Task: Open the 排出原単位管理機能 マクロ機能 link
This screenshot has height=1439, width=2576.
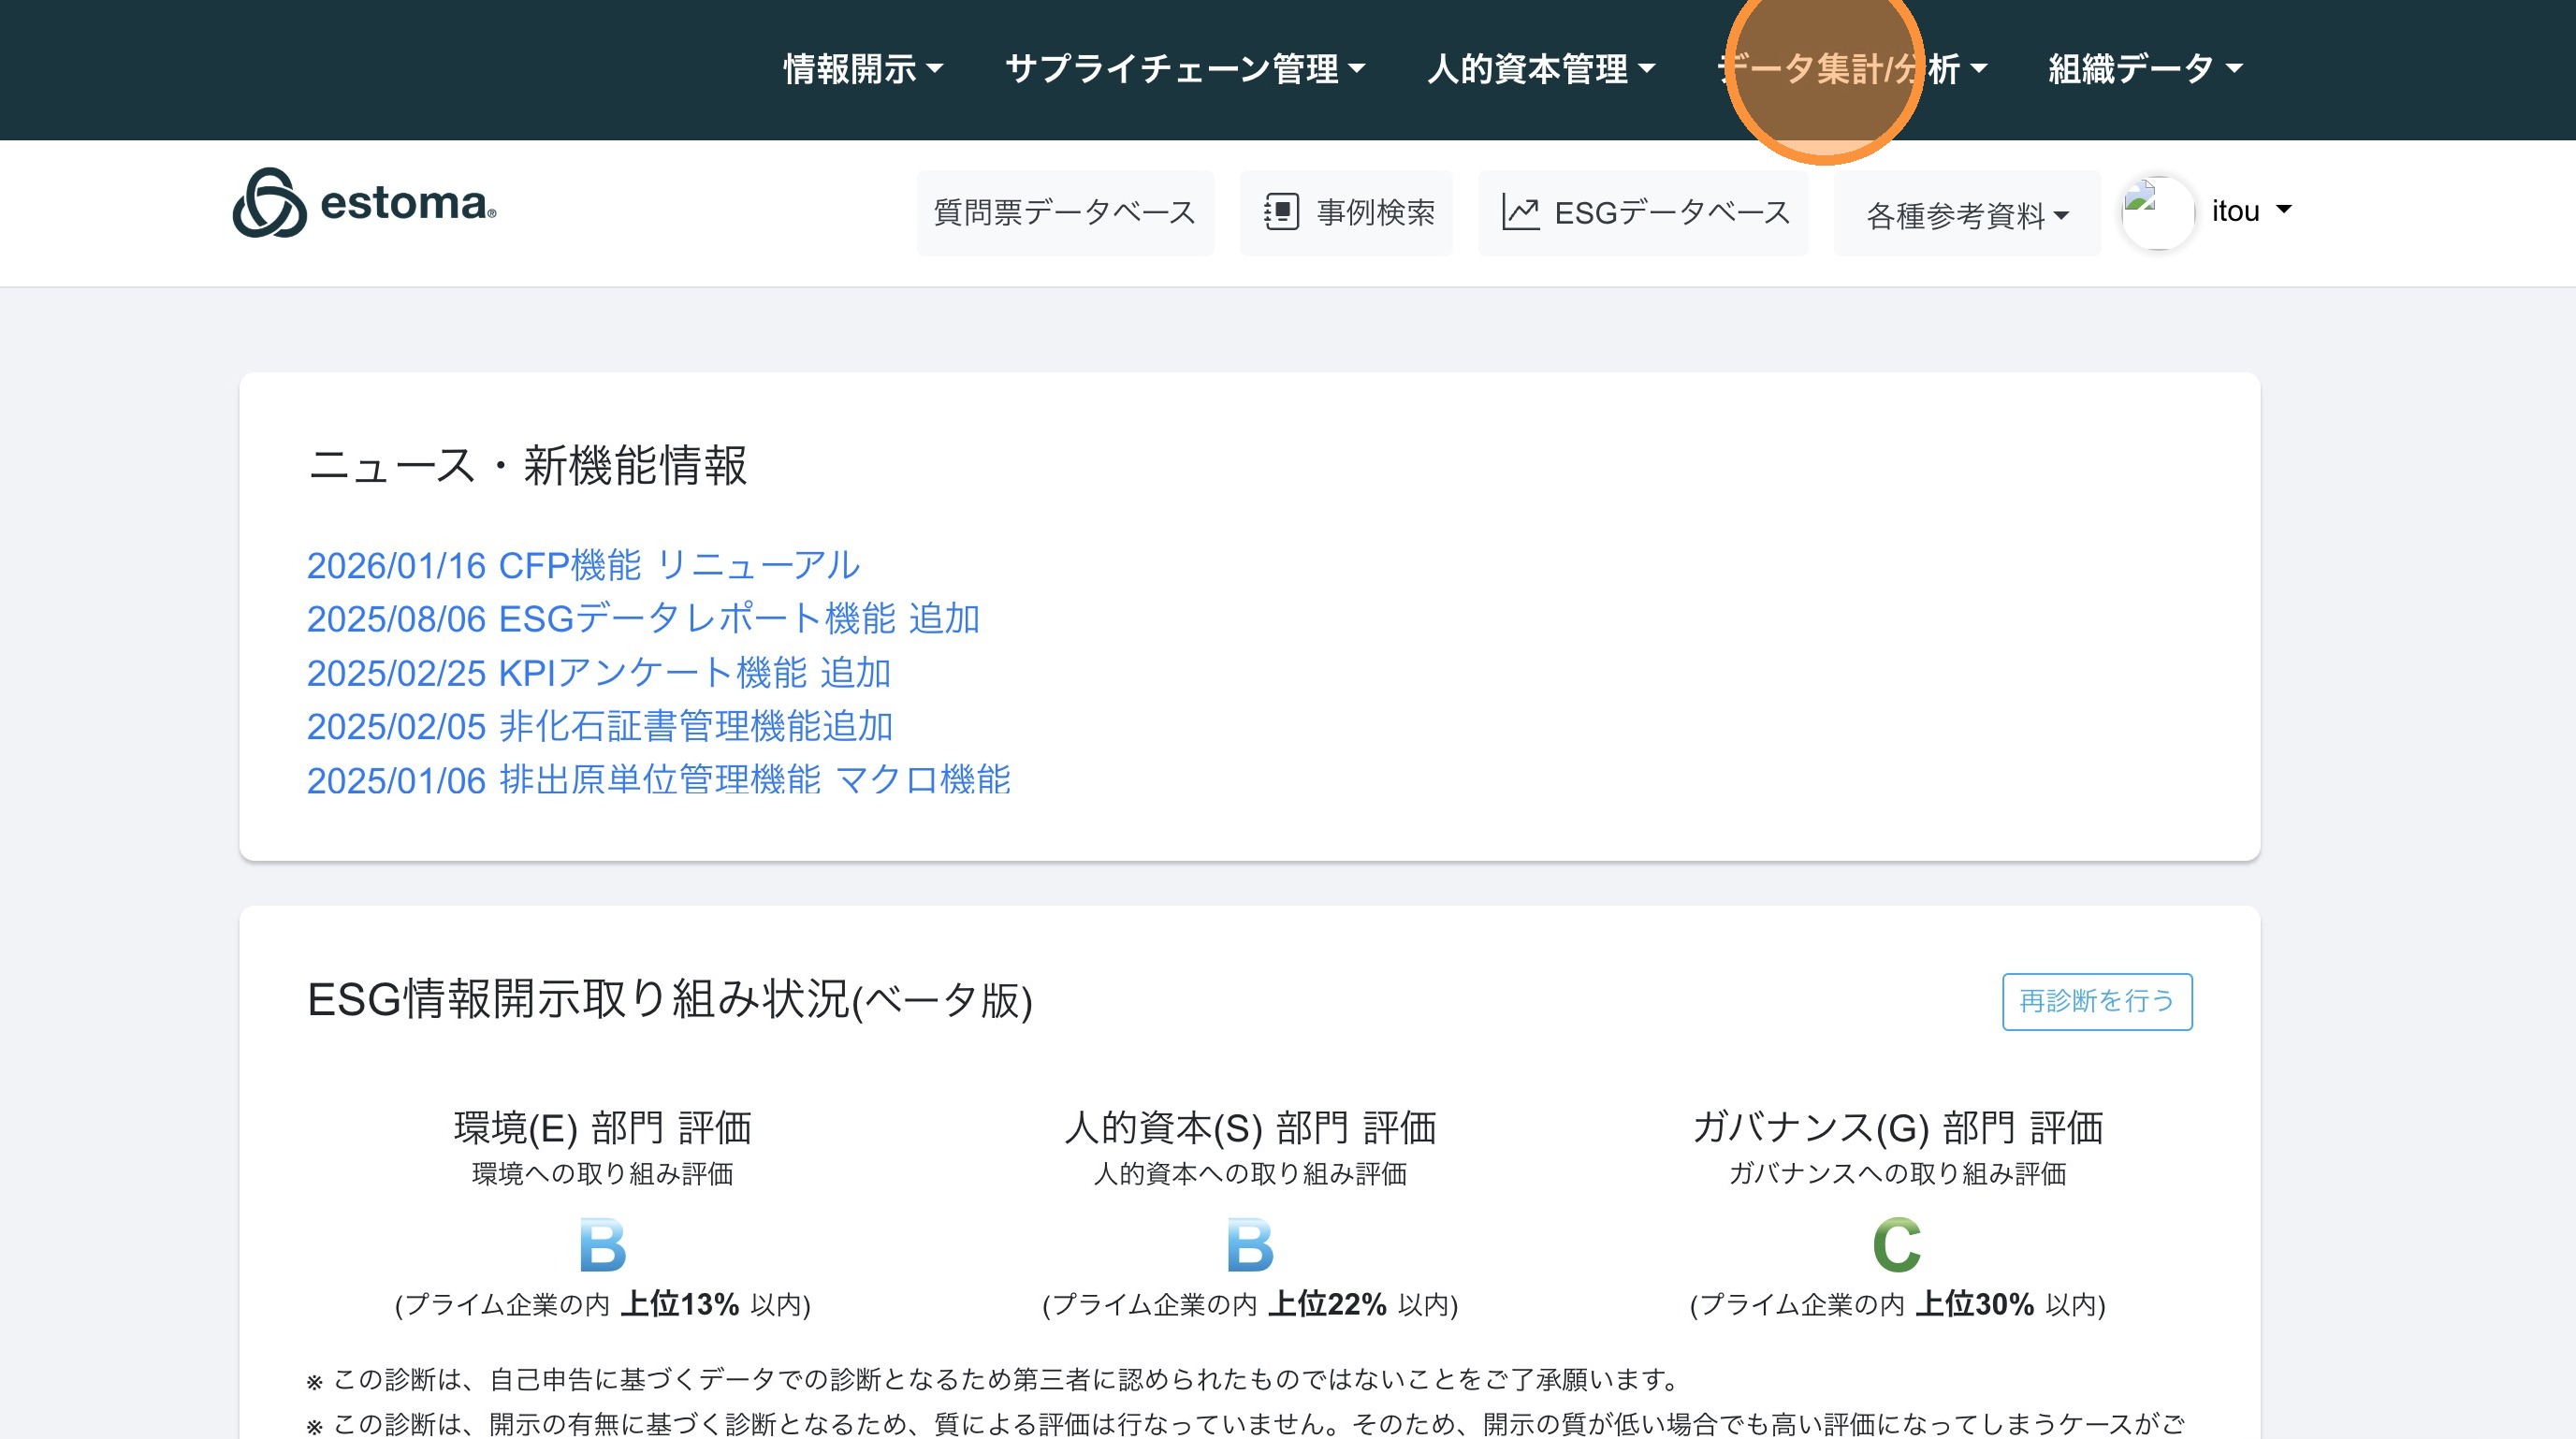Action: pyautogui.click(x=658, y=780)
